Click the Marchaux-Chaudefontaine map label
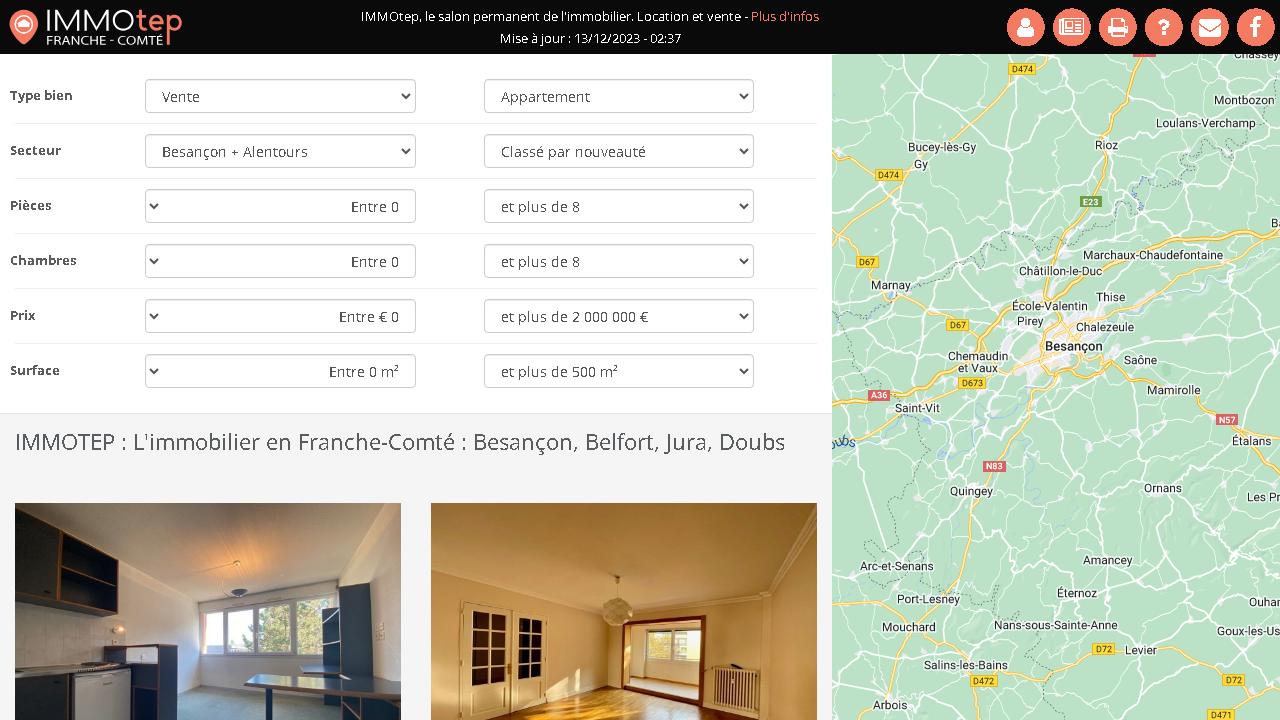The image size is (1280, 720). pyautogui.click(x=1153, y=255)
